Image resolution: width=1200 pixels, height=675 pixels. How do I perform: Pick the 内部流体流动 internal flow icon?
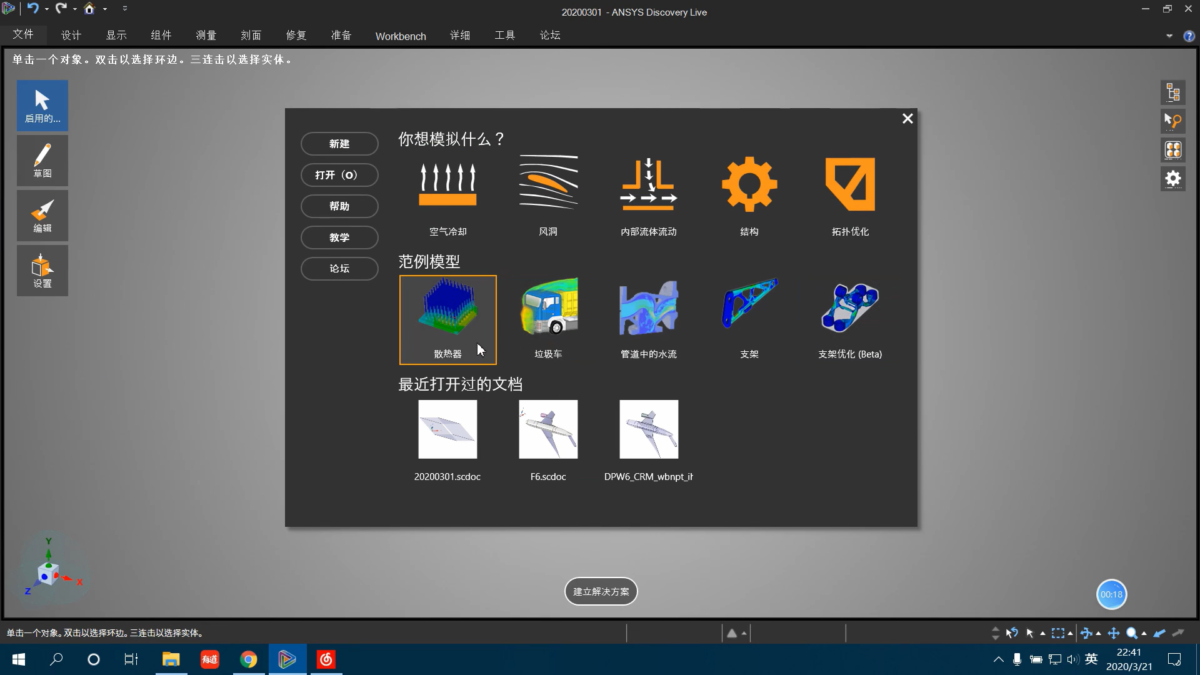[648, 185]
